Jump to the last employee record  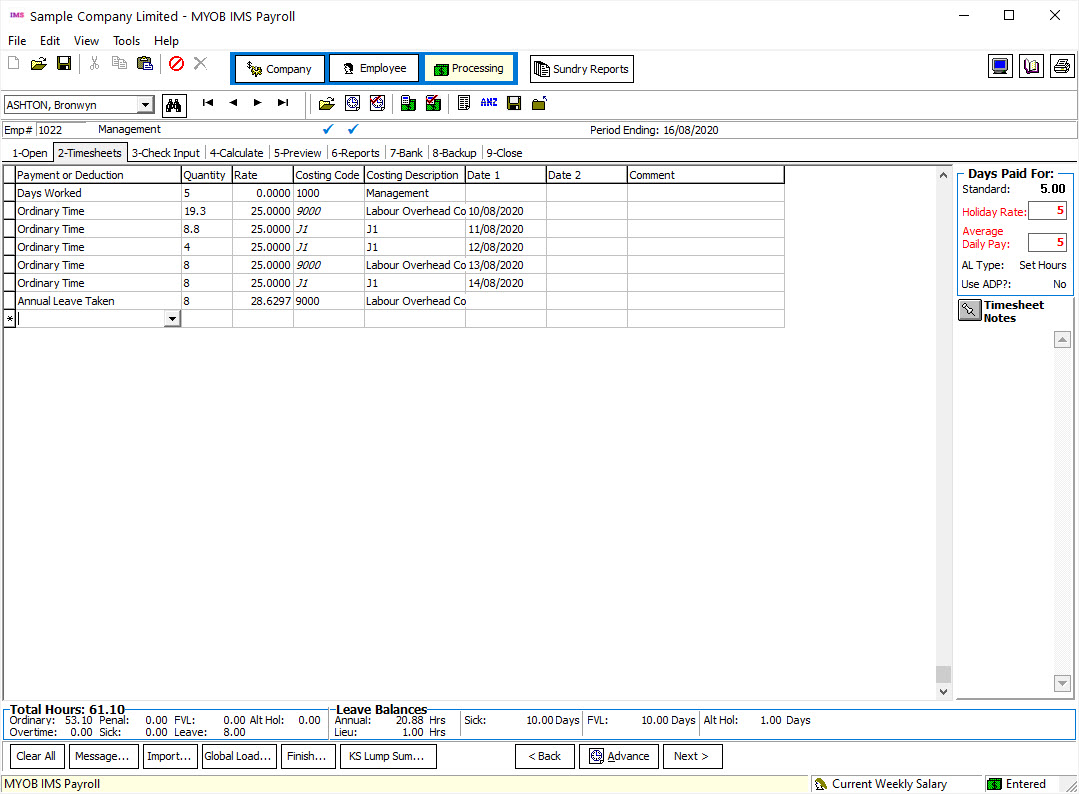(283, 103)
